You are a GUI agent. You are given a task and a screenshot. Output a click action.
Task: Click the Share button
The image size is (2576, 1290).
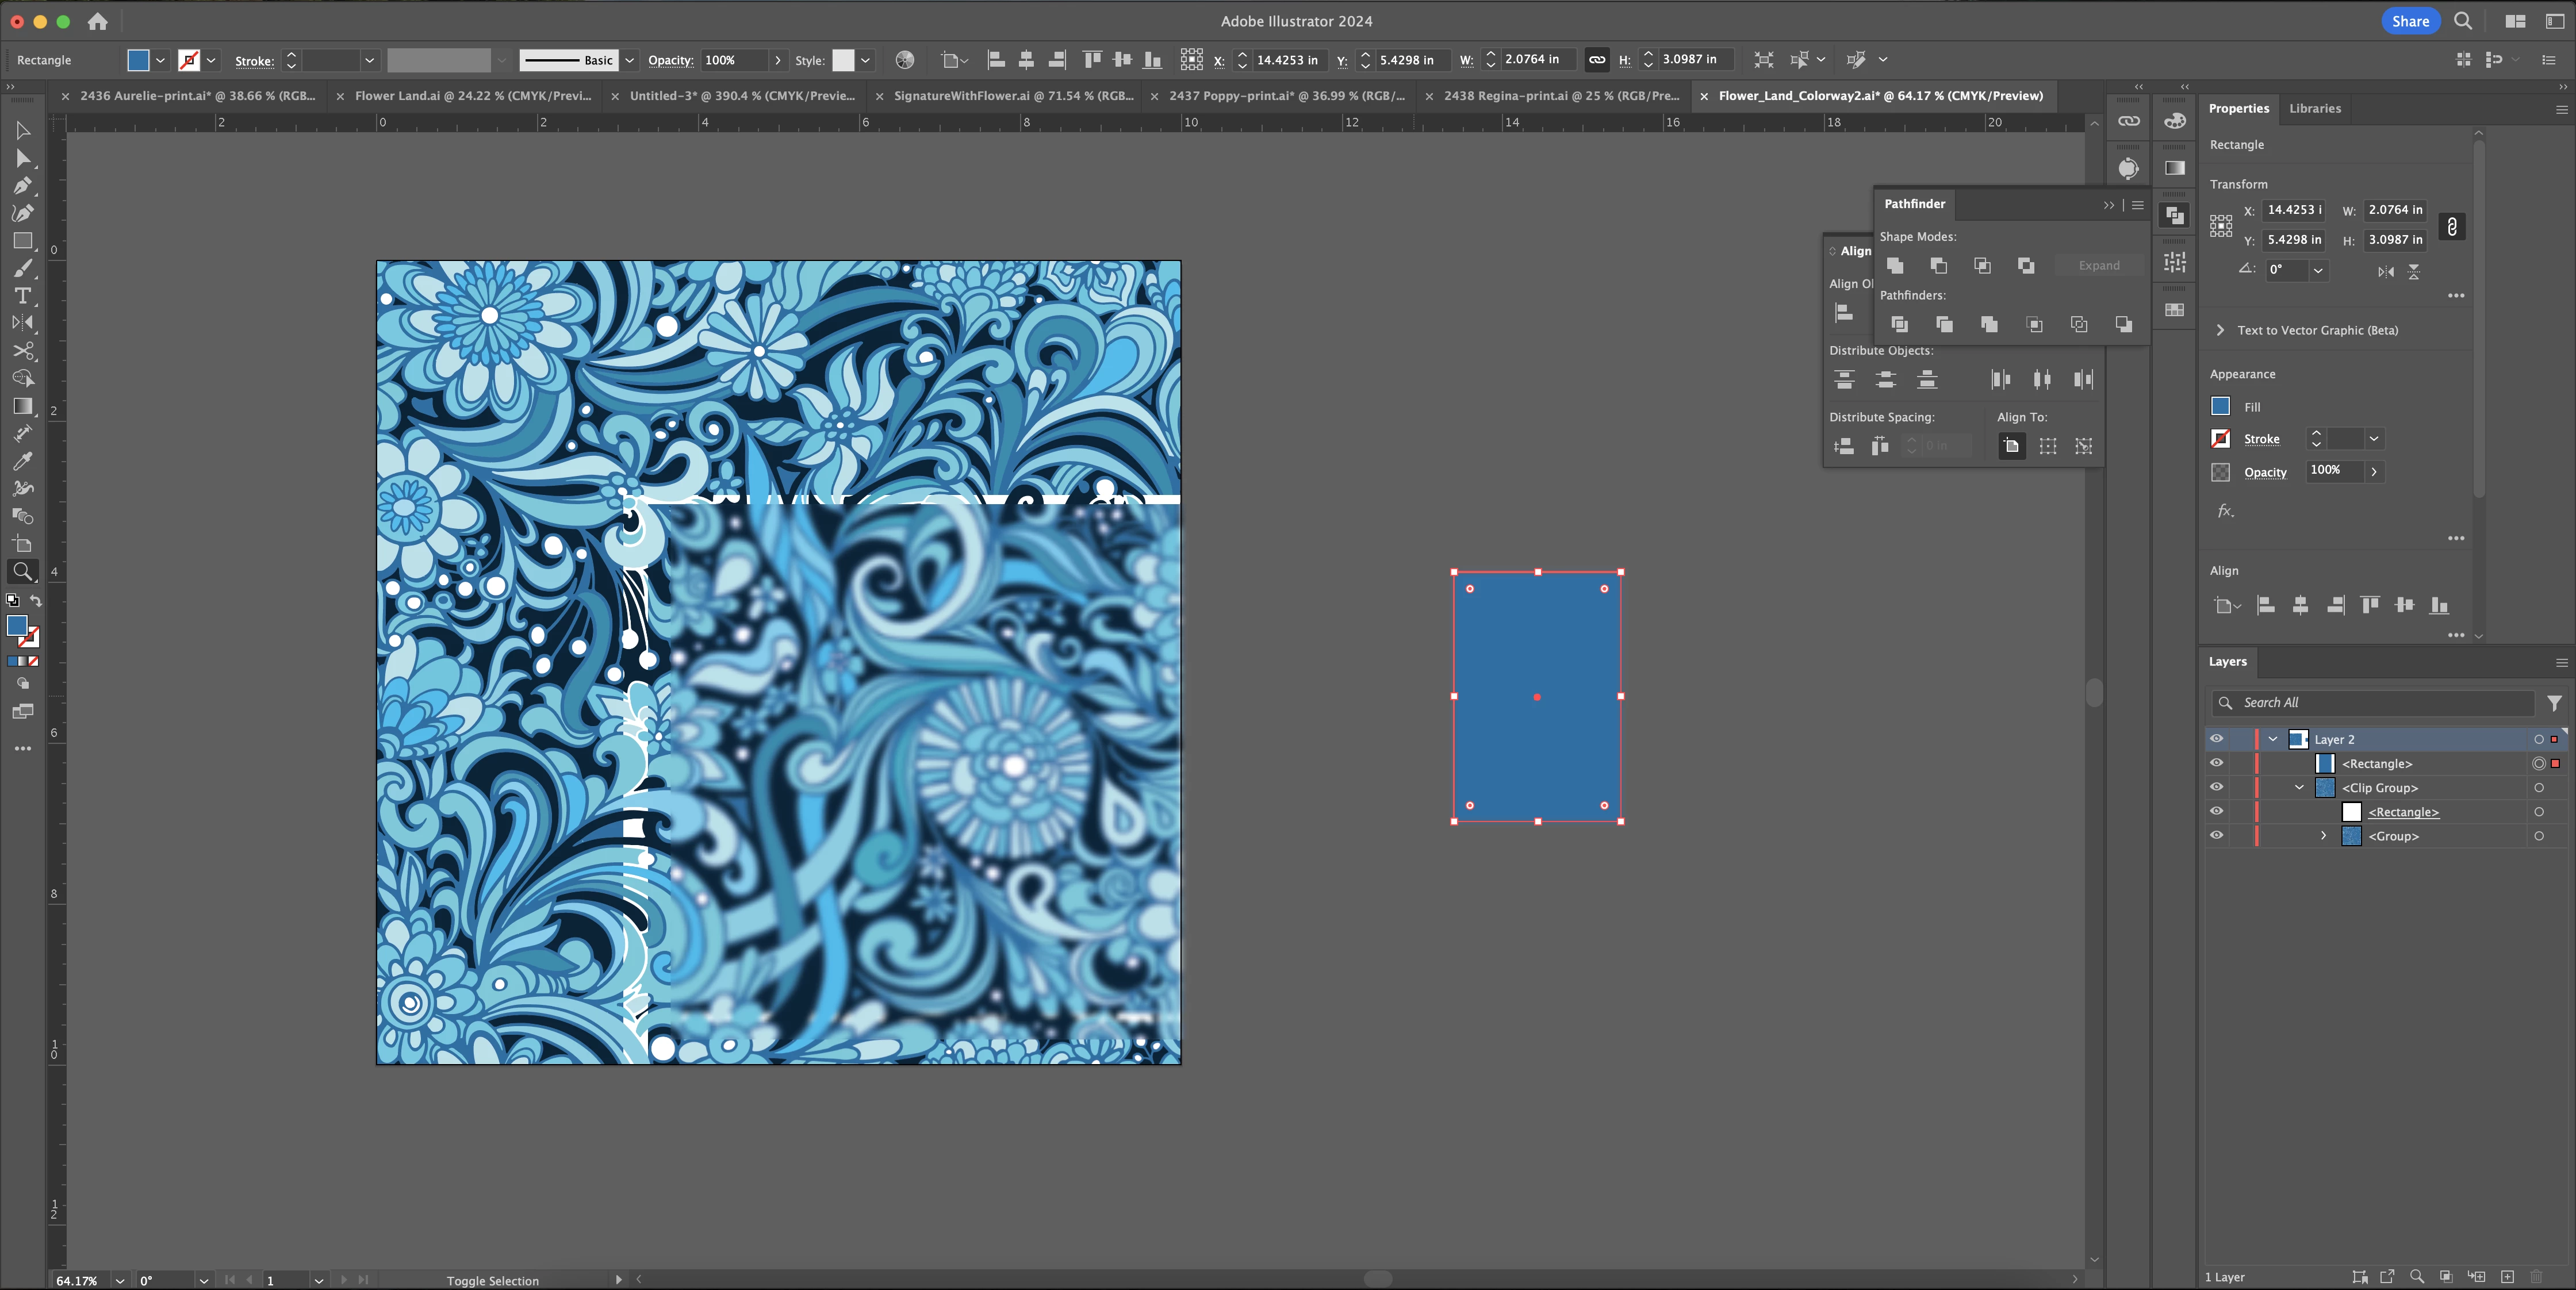pyautogui.click(x=2410, y=21)
